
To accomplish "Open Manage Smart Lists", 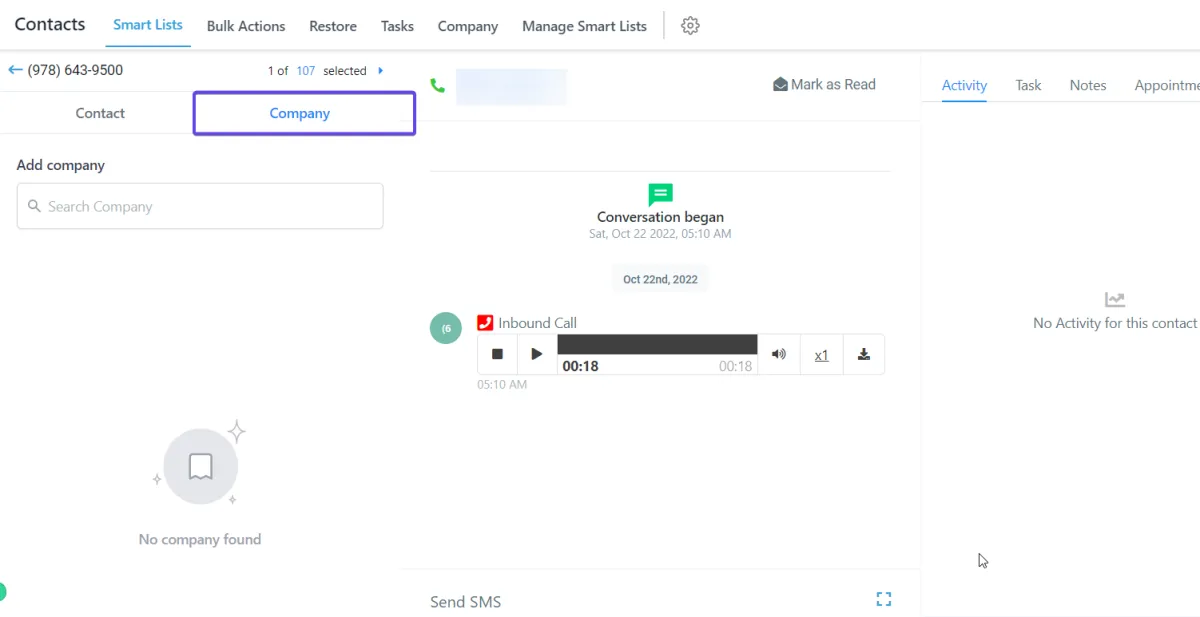I will [584, 26].
